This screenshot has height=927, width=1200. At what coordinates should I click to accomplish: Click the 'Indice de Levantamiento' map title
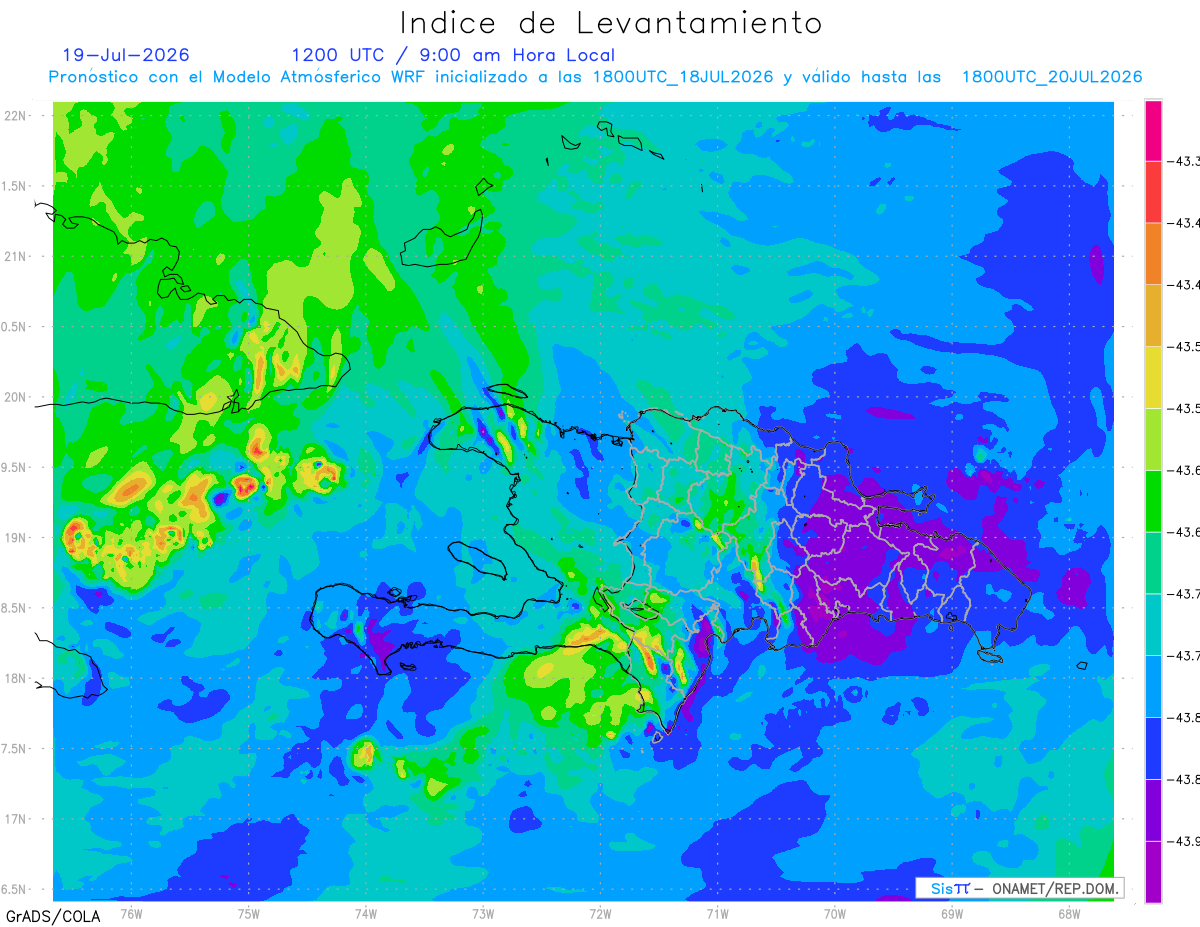click(611, 23)
